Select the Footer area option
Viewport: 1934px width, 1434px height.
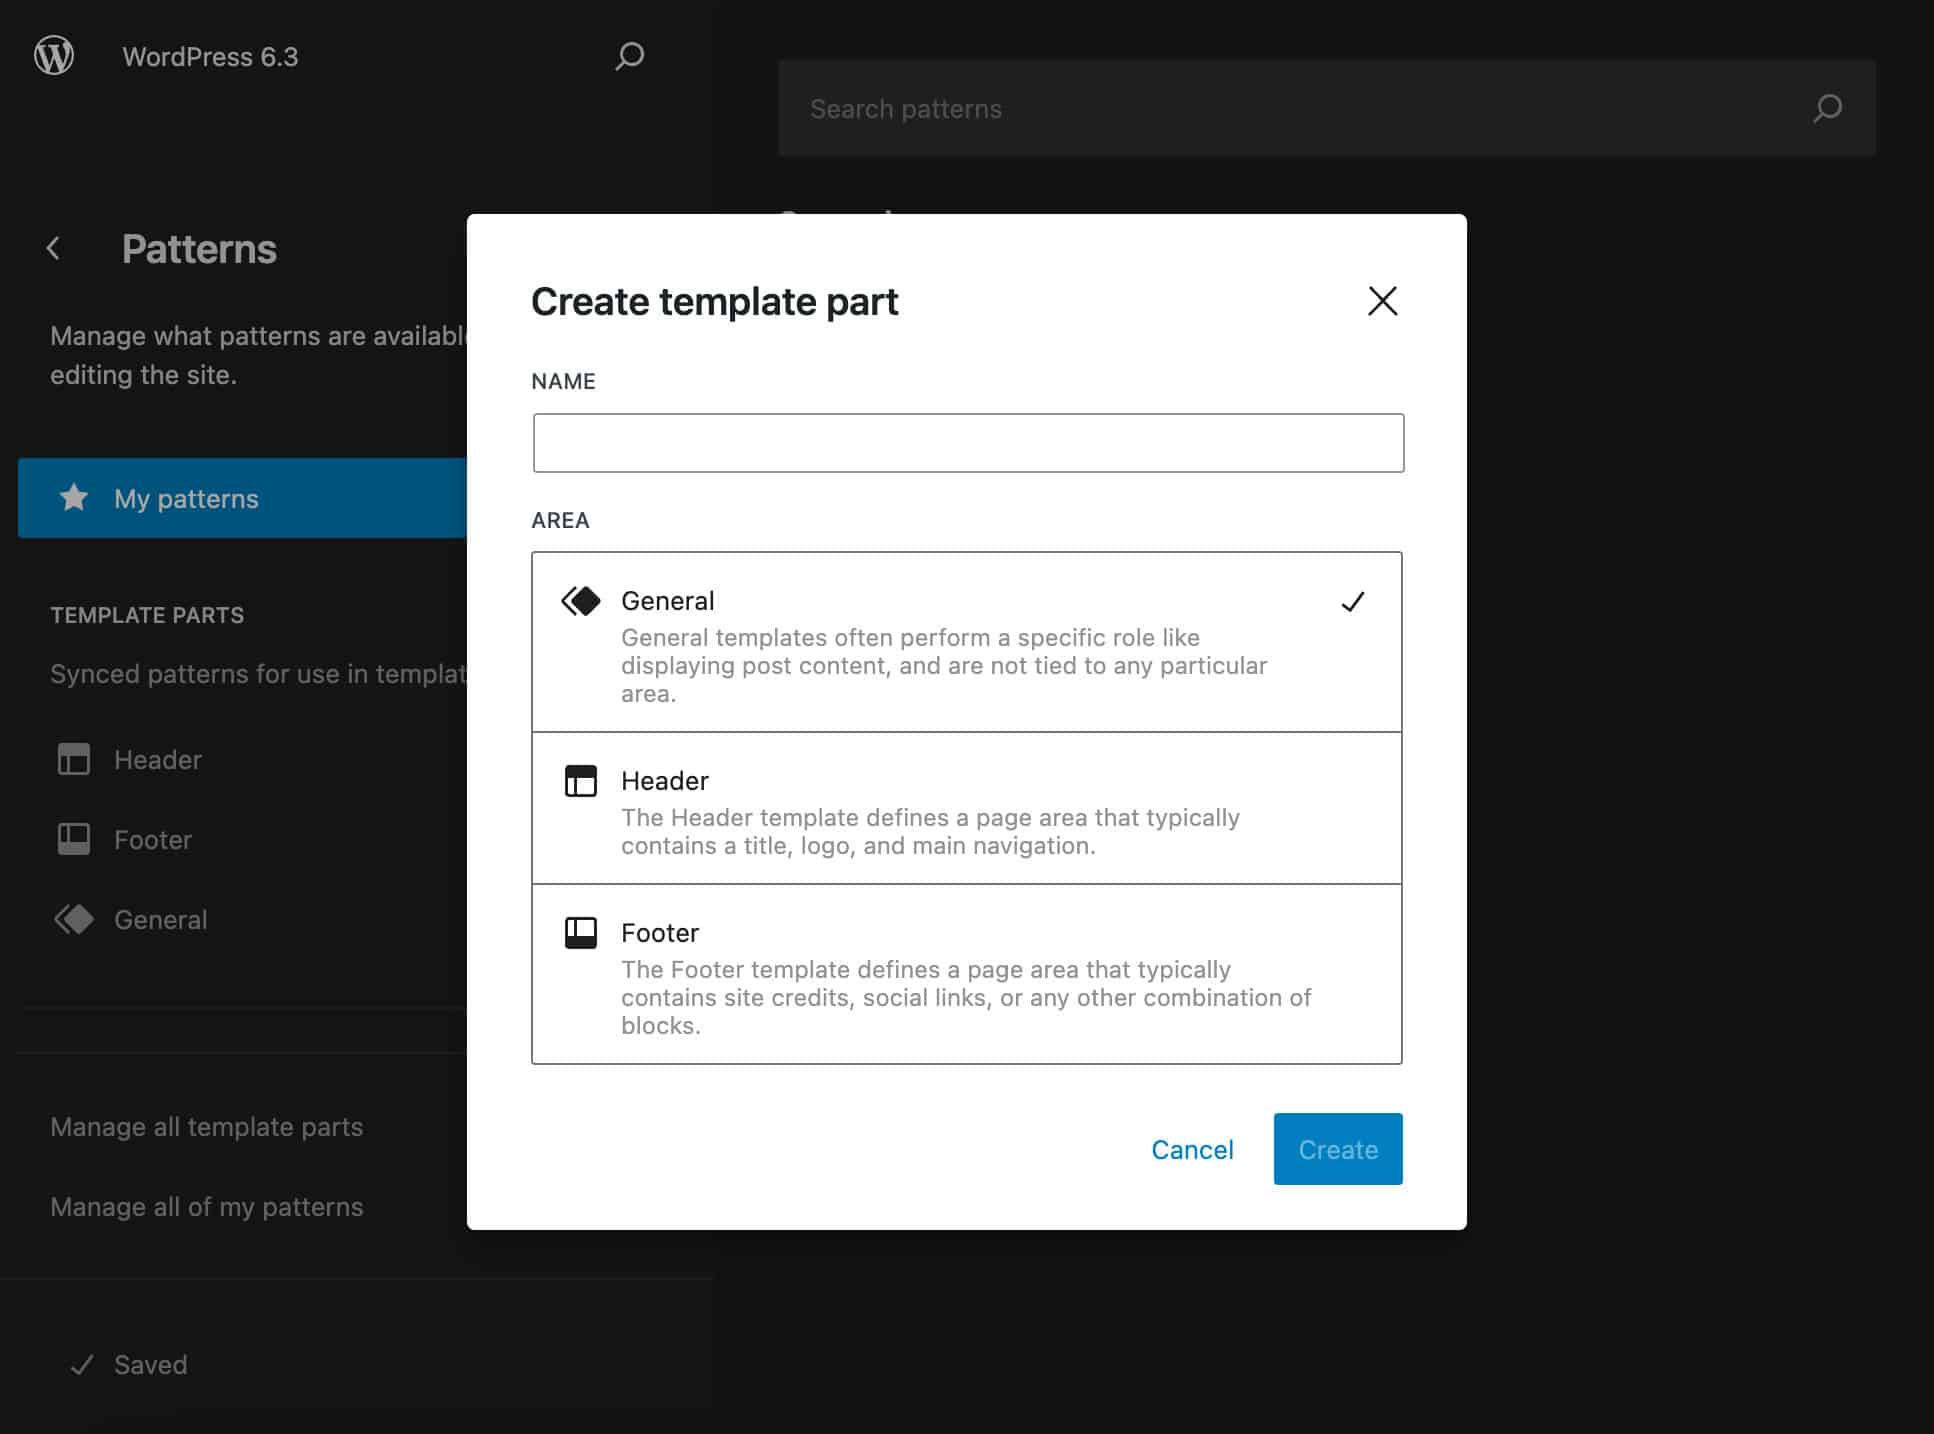tap(966, 975)
